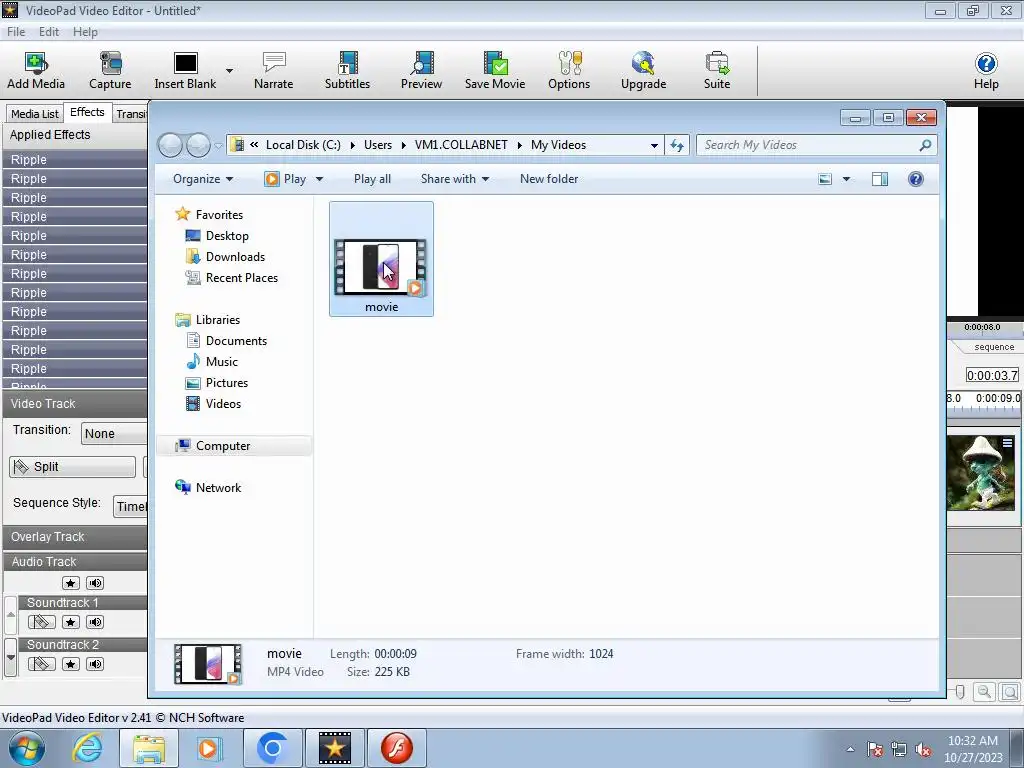The image size is (1024, 768).
Task: Open VideoPad Help icon
Action: (985, 71)
